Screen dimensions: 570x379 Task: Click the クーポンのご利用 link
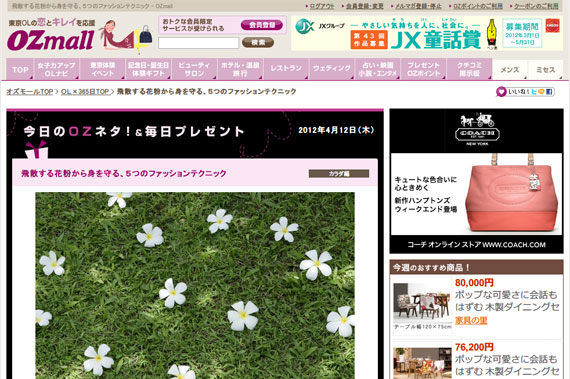pyautogui.click(x=536, y=6)
